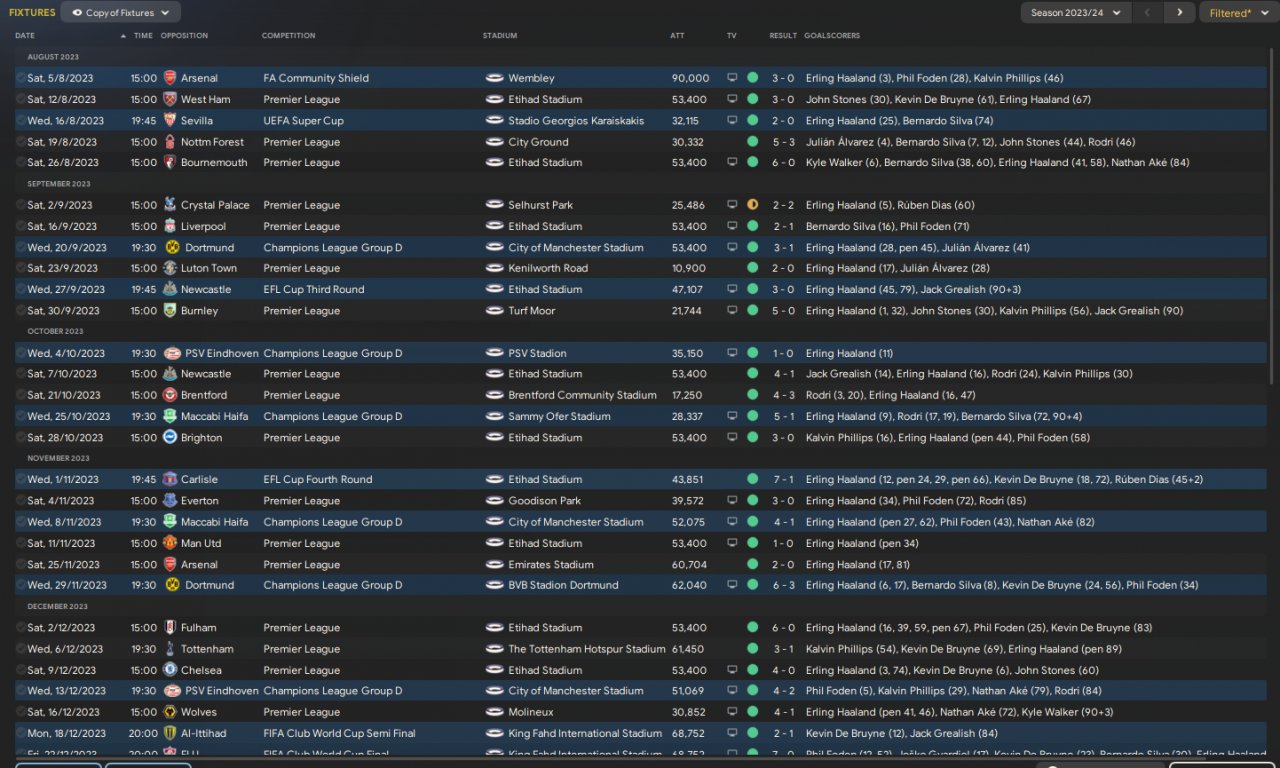This screenshot has width=1280, height=768.
Task: Click the PSV Eindhoven badge in October
Action: 172,353
